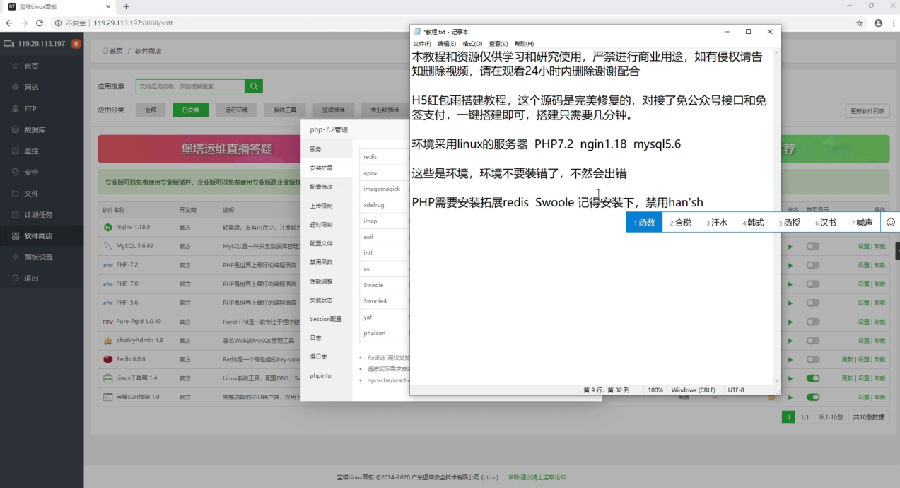The image size is (900, 488).
Task: Open the FTP section in the sidebar
Action: (30, 109)
